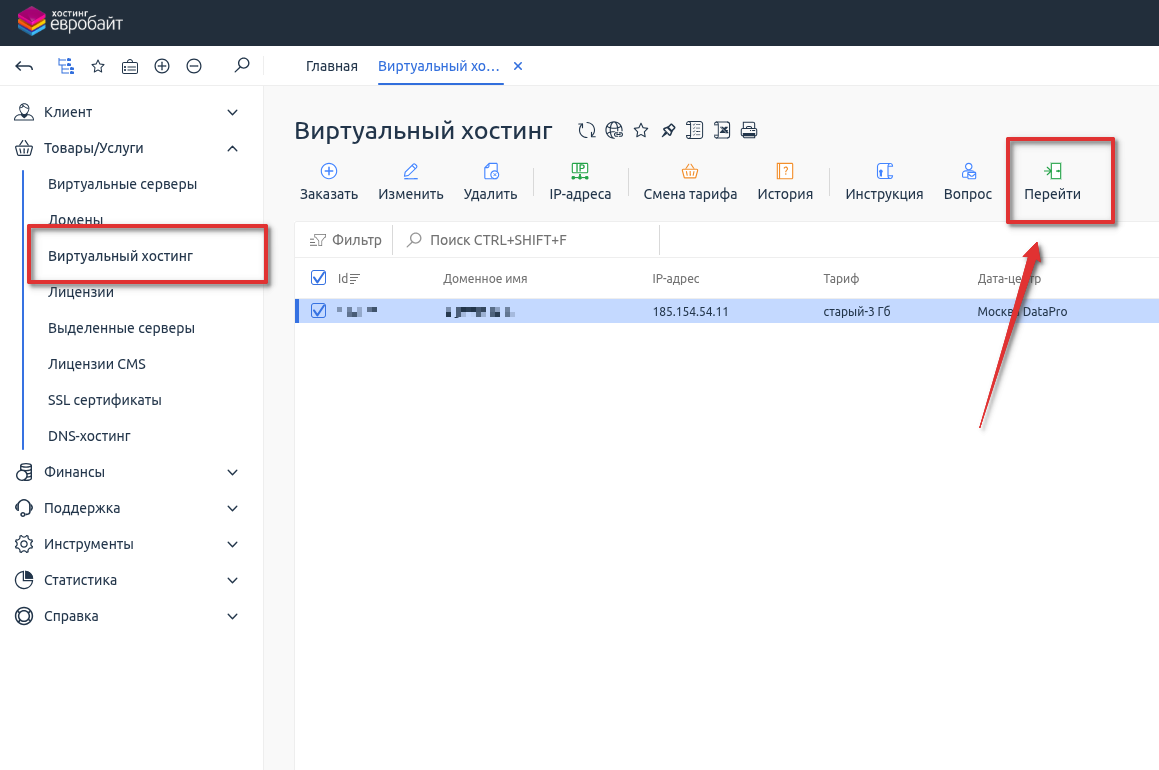Click the favorites star icon in top toolbar
The height and width of the screenshot is (770, 1159).
coord(98,67)
